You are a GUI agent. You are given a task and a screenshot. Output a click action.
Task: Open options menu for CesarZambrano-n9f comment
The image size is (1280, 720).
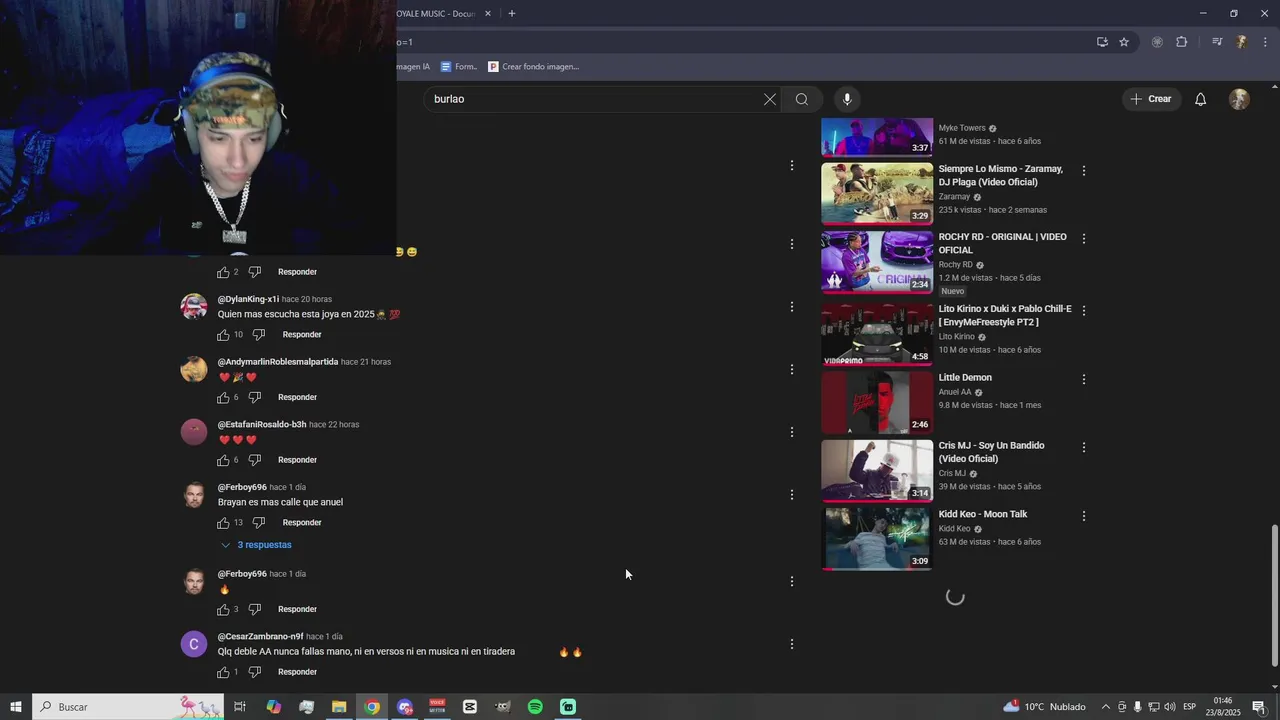(x=792, y=645)
